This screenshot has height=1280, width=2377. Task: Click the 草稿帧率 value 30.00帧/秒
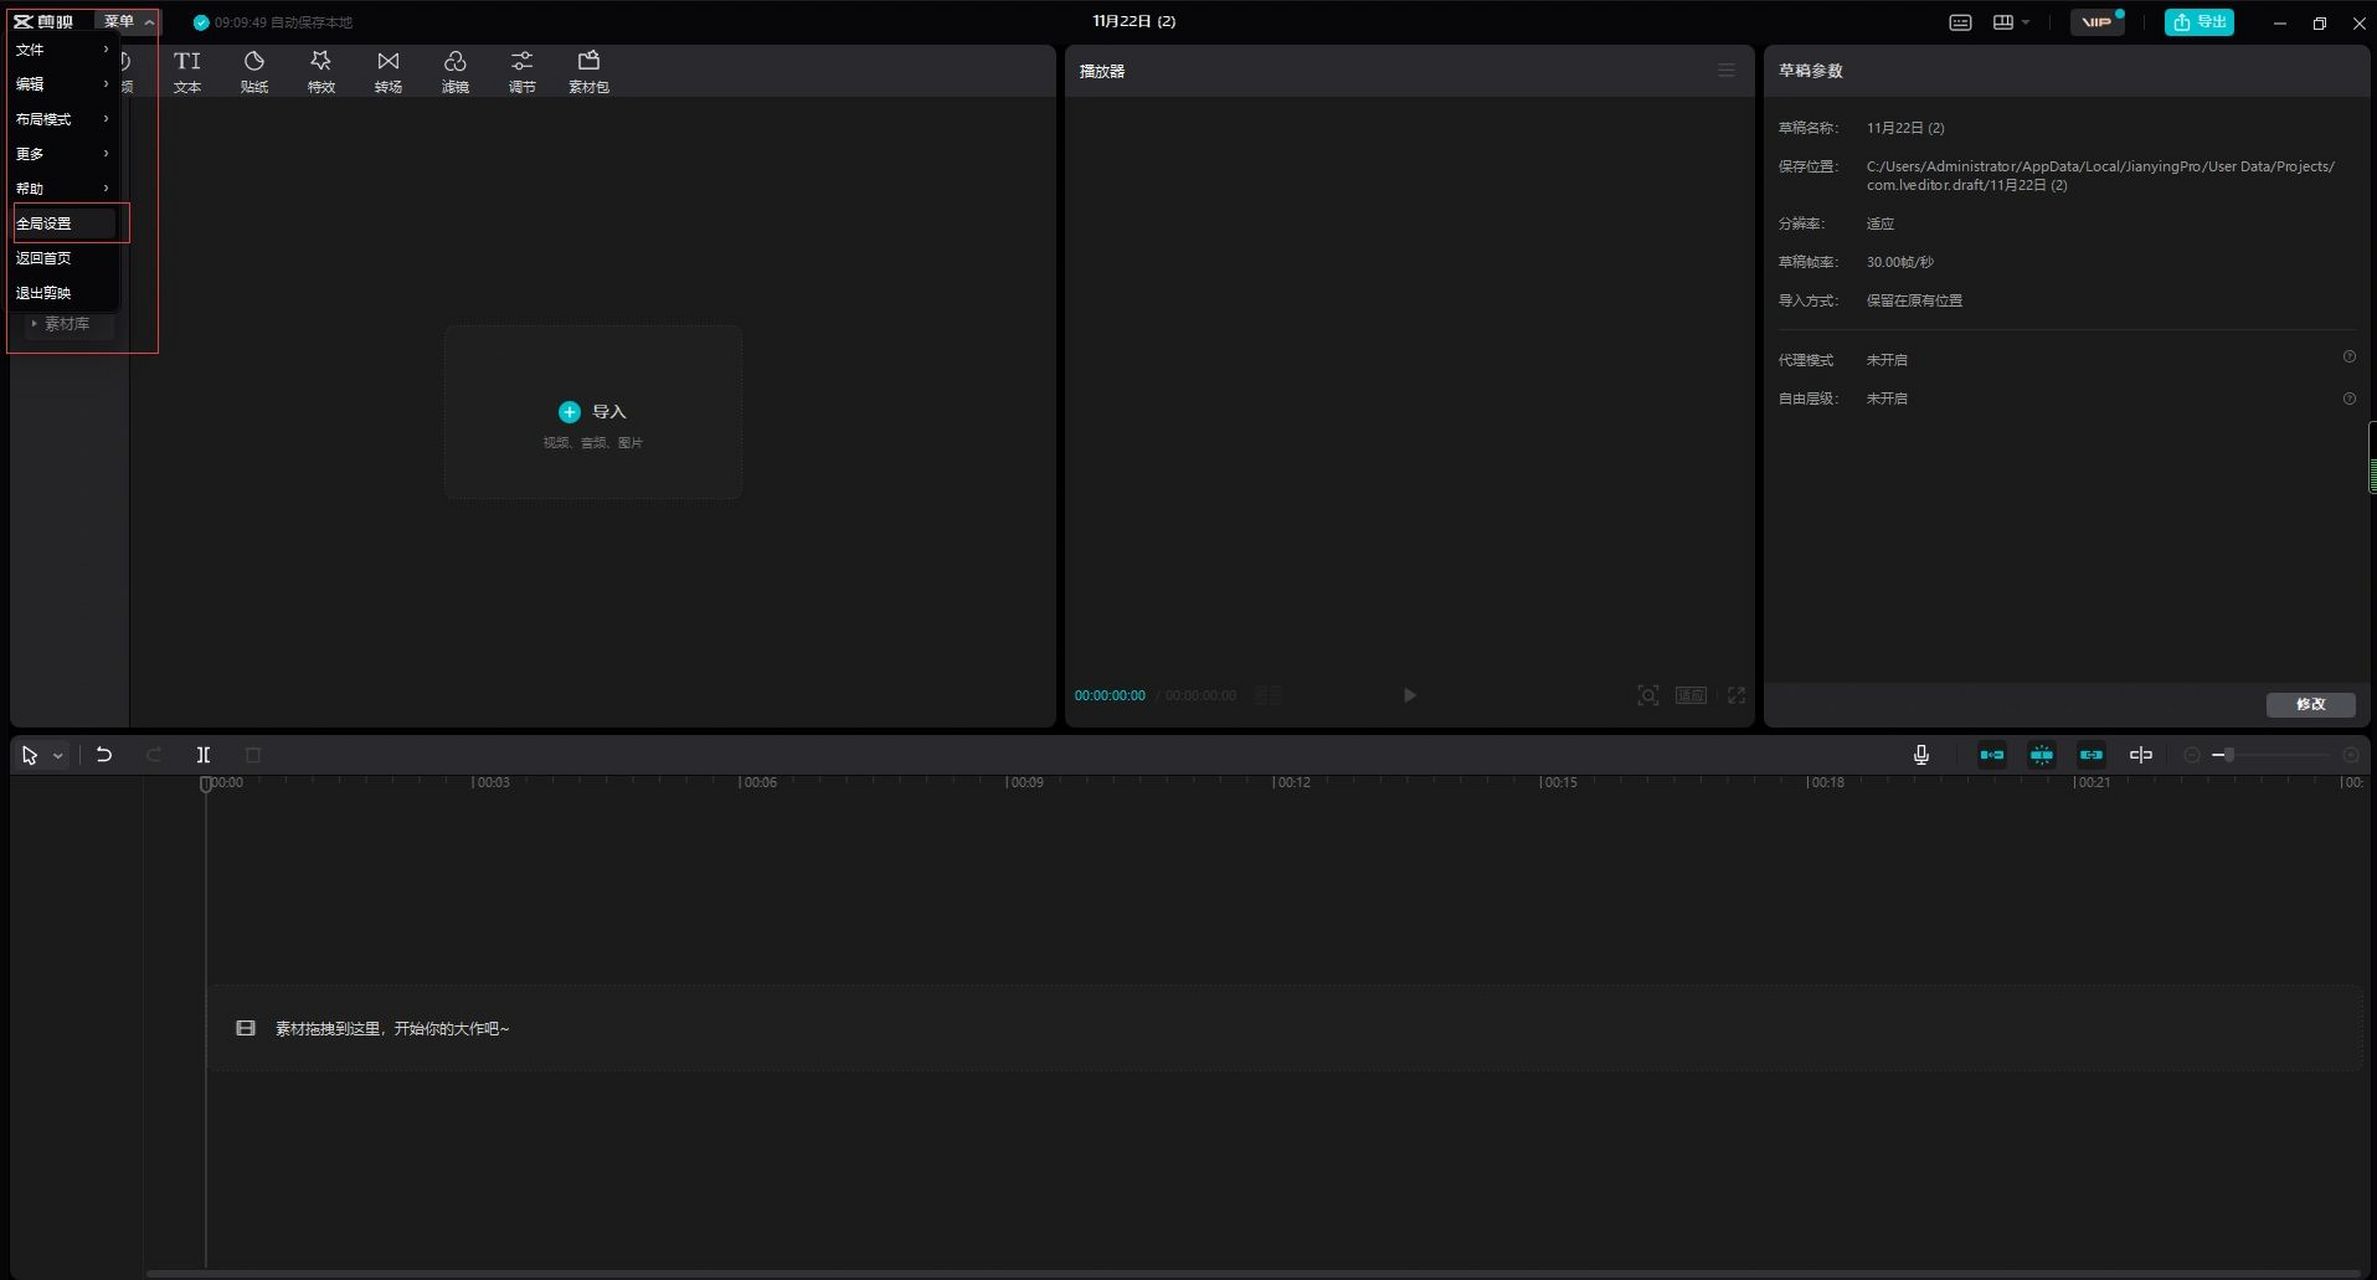pyautogui.click(x=1899, y=262)
